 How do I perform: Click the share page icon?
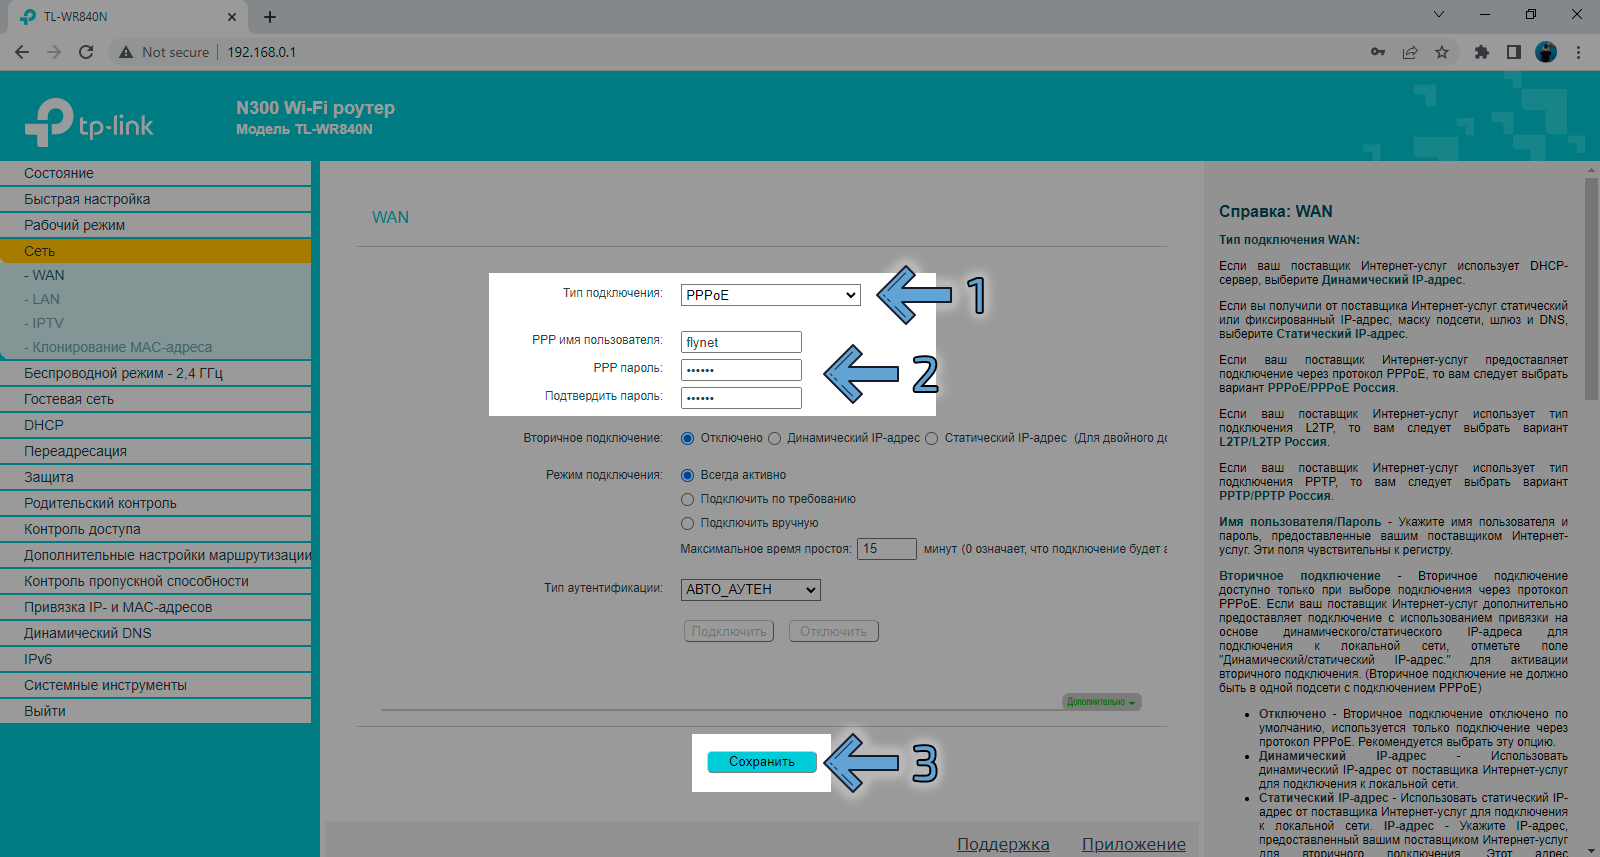click(x=1410, y=52)
